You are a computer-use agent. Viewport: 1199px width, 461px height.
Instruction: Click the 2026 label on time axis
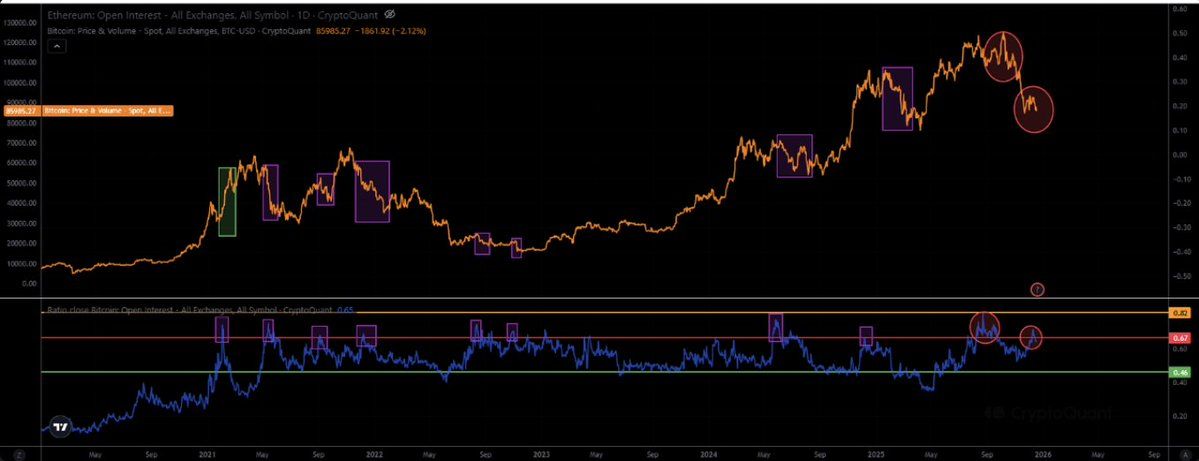click(1043, 454)
